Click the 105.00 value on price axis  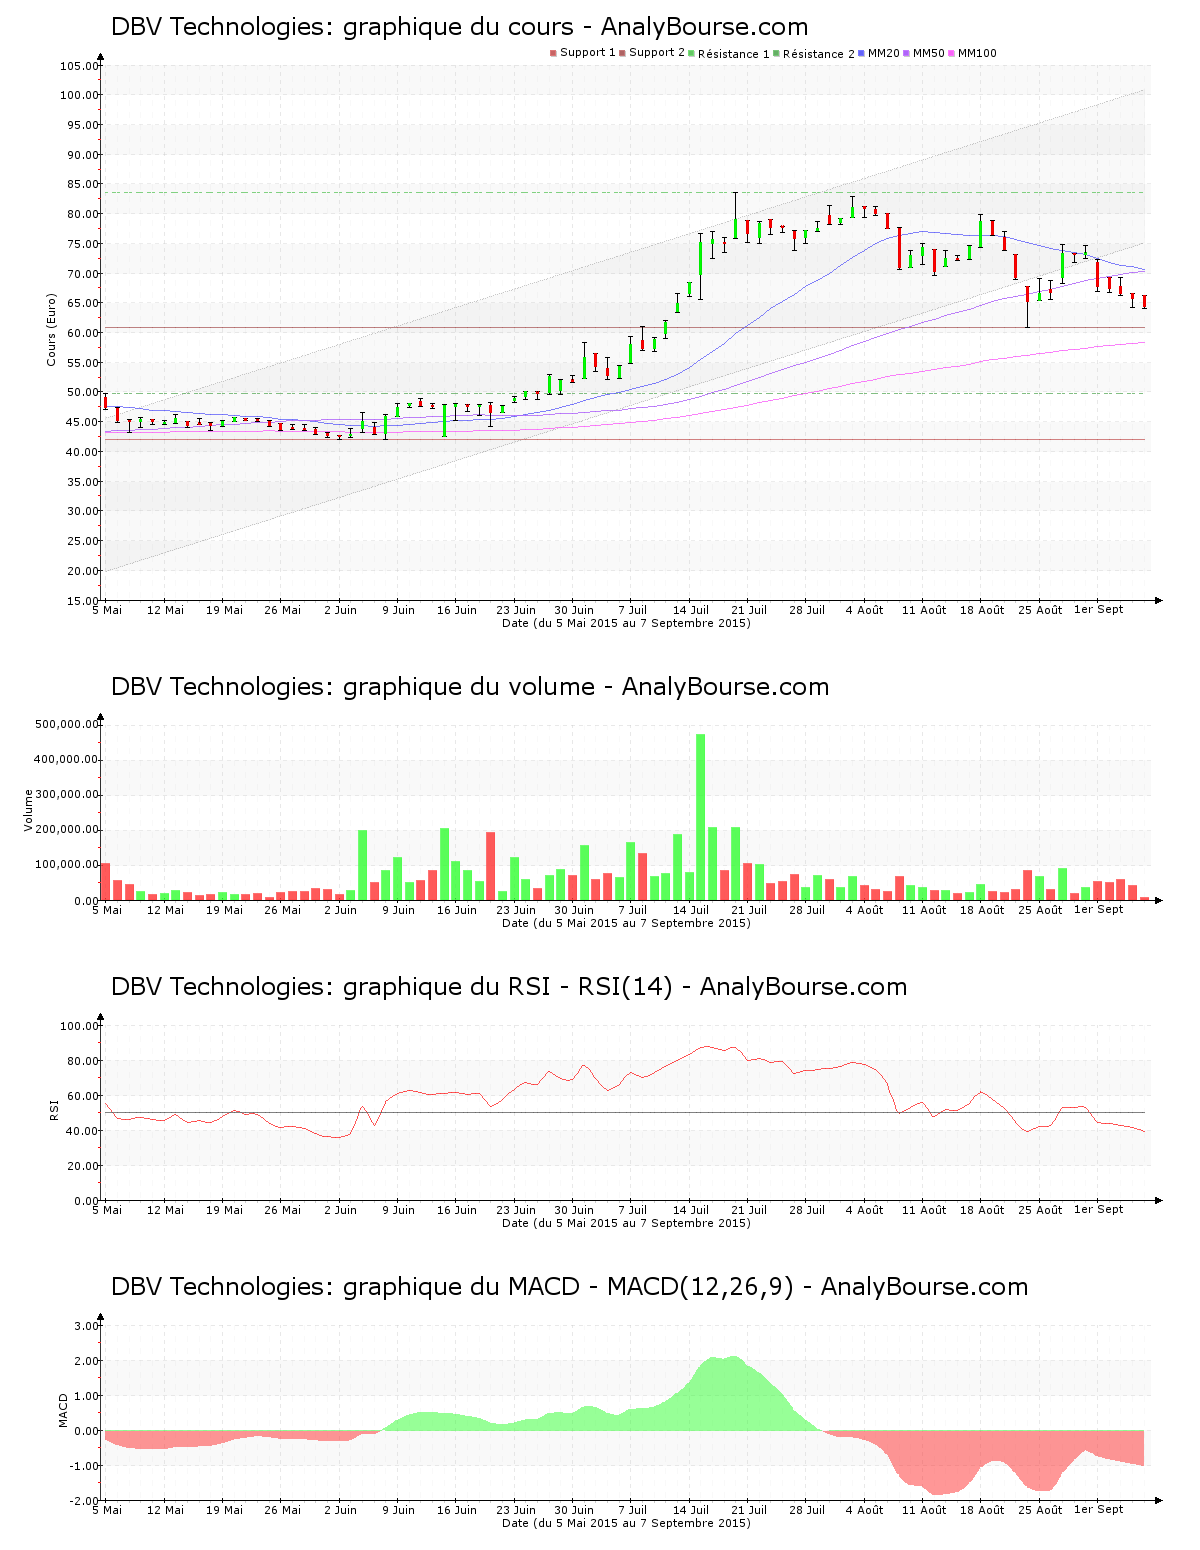79,66
